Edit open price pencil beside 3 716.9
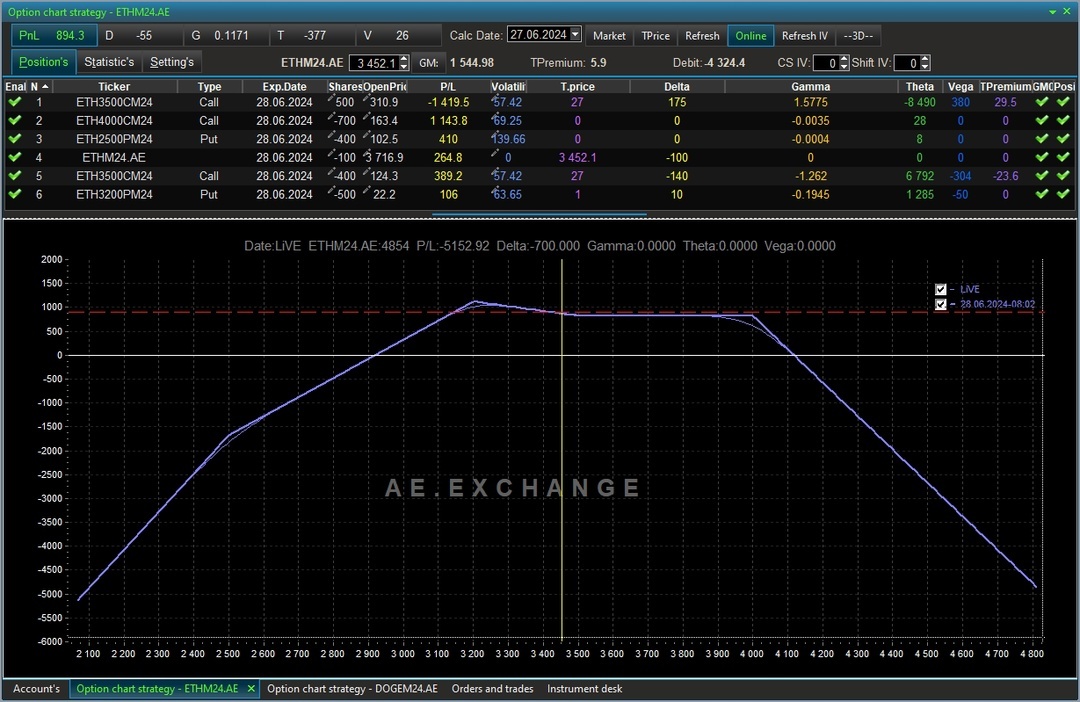The width and height of the screenshot is (1080, 702). pos(366,154)
